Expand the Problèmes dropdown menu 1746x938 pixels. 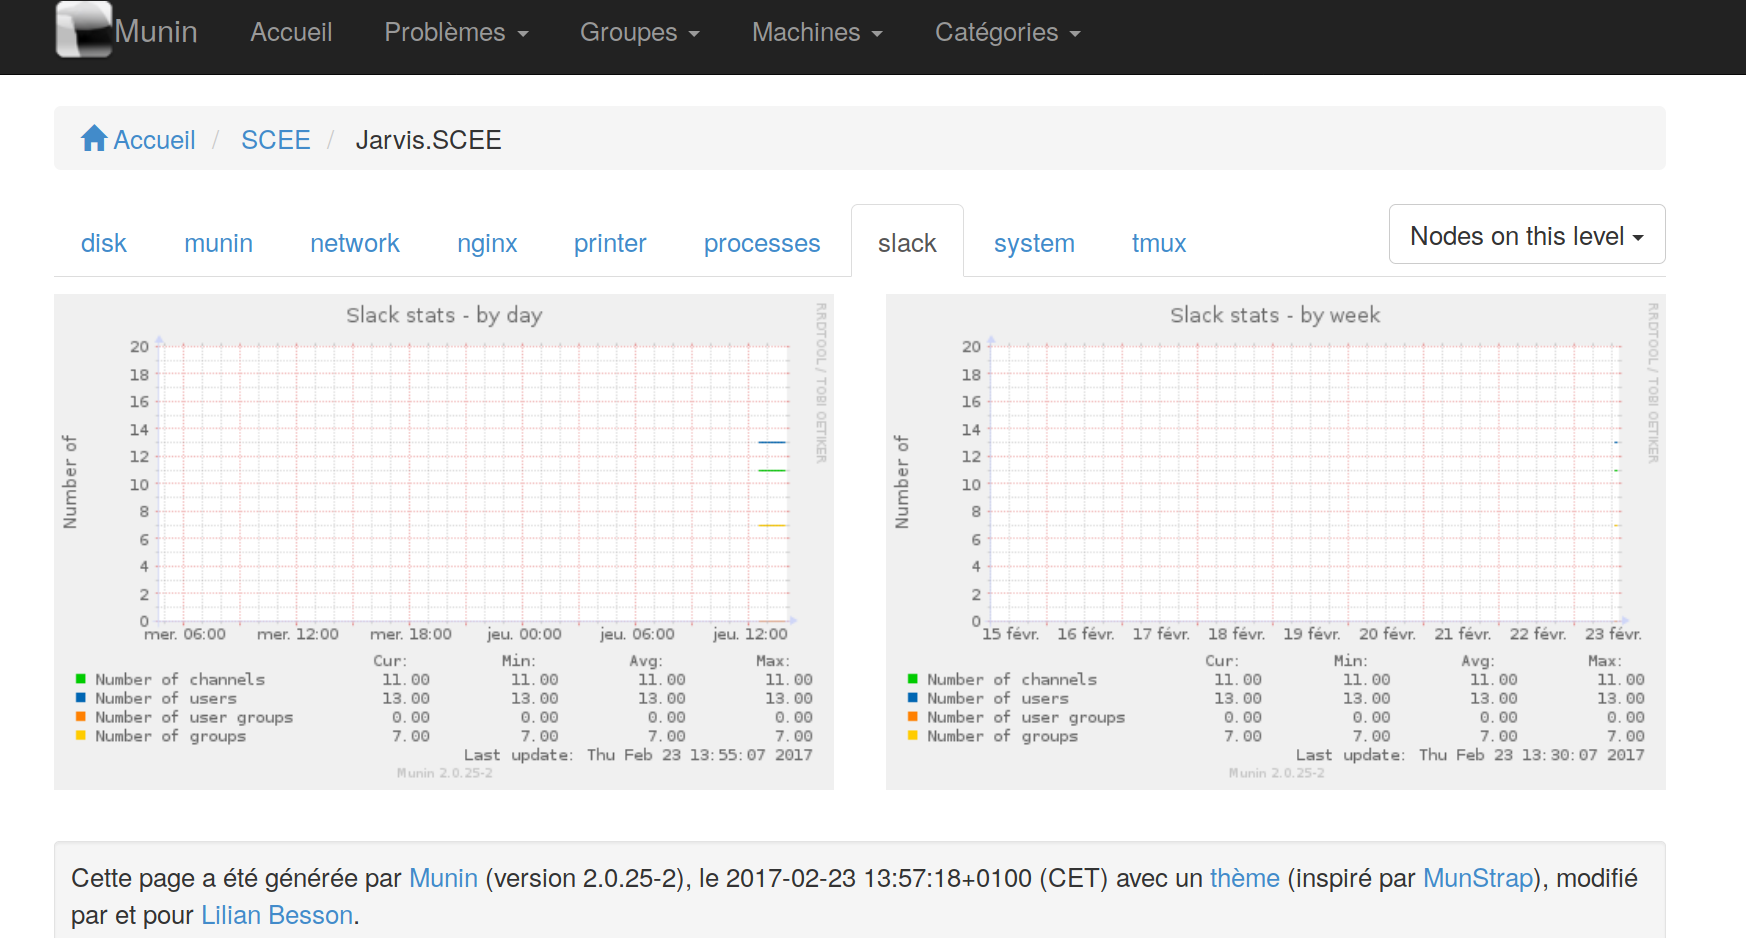click(x=456, y=32)
